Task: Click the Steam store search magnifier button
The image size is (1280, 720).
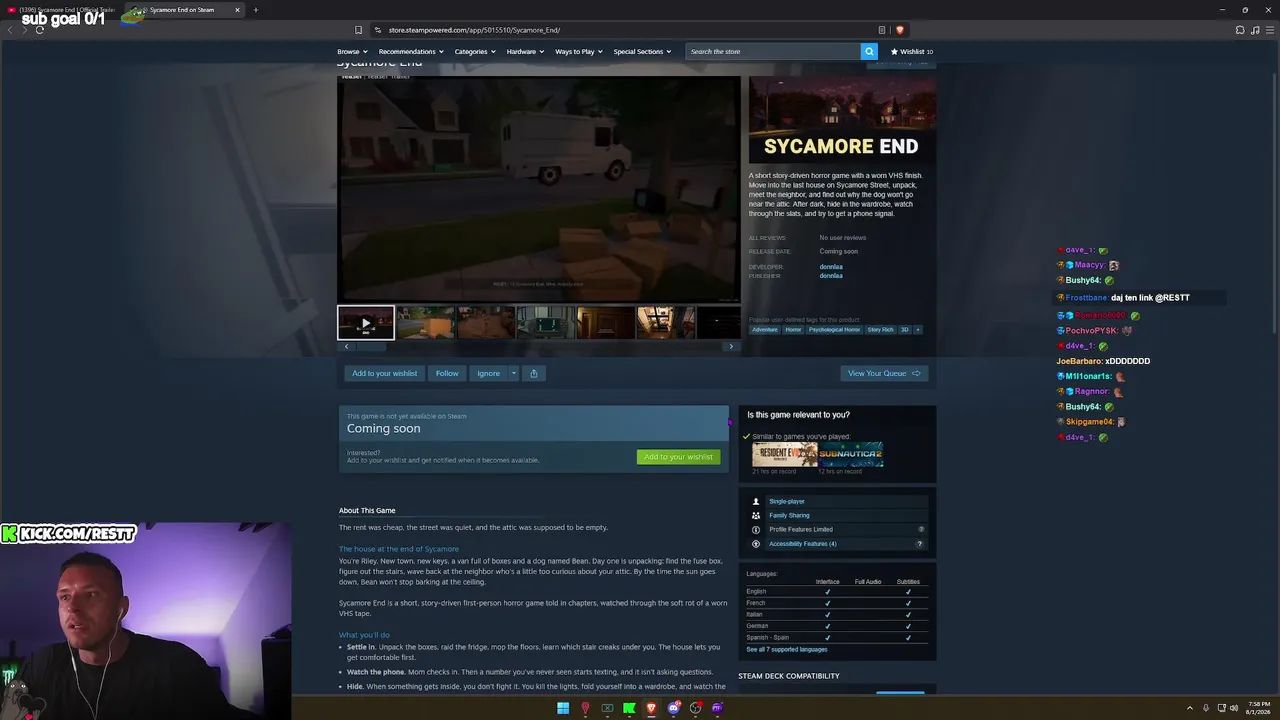Action: (869, 51)
